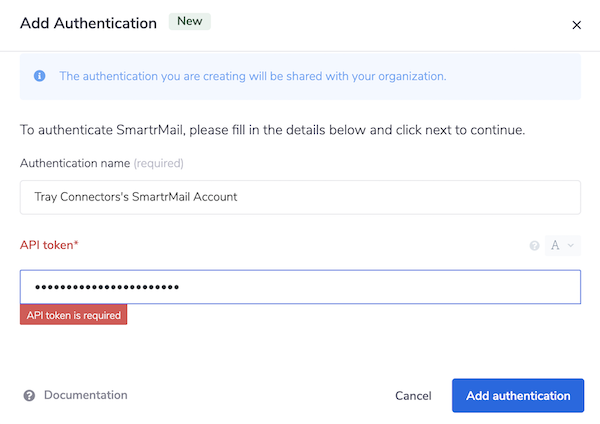This screenshot has height=424, width=600.
Task: Click the red API token label
Action: (48, 245)
